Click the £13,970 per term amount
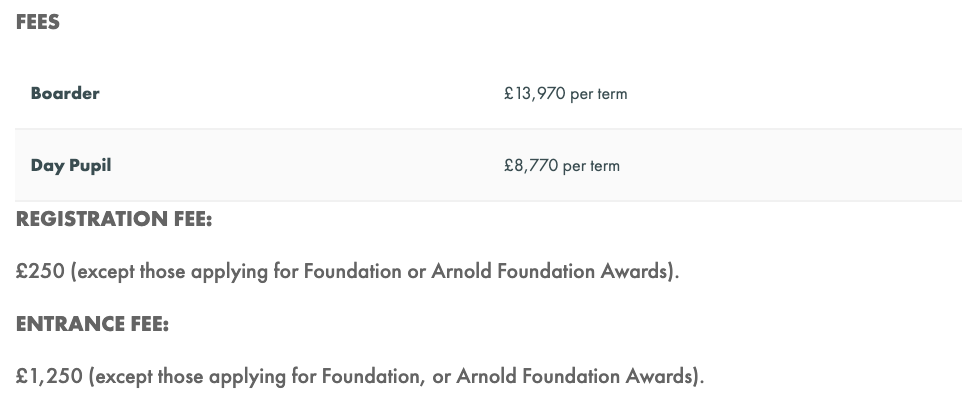The width and height of the screenshot is (964, 406). [x=566, y=94]
